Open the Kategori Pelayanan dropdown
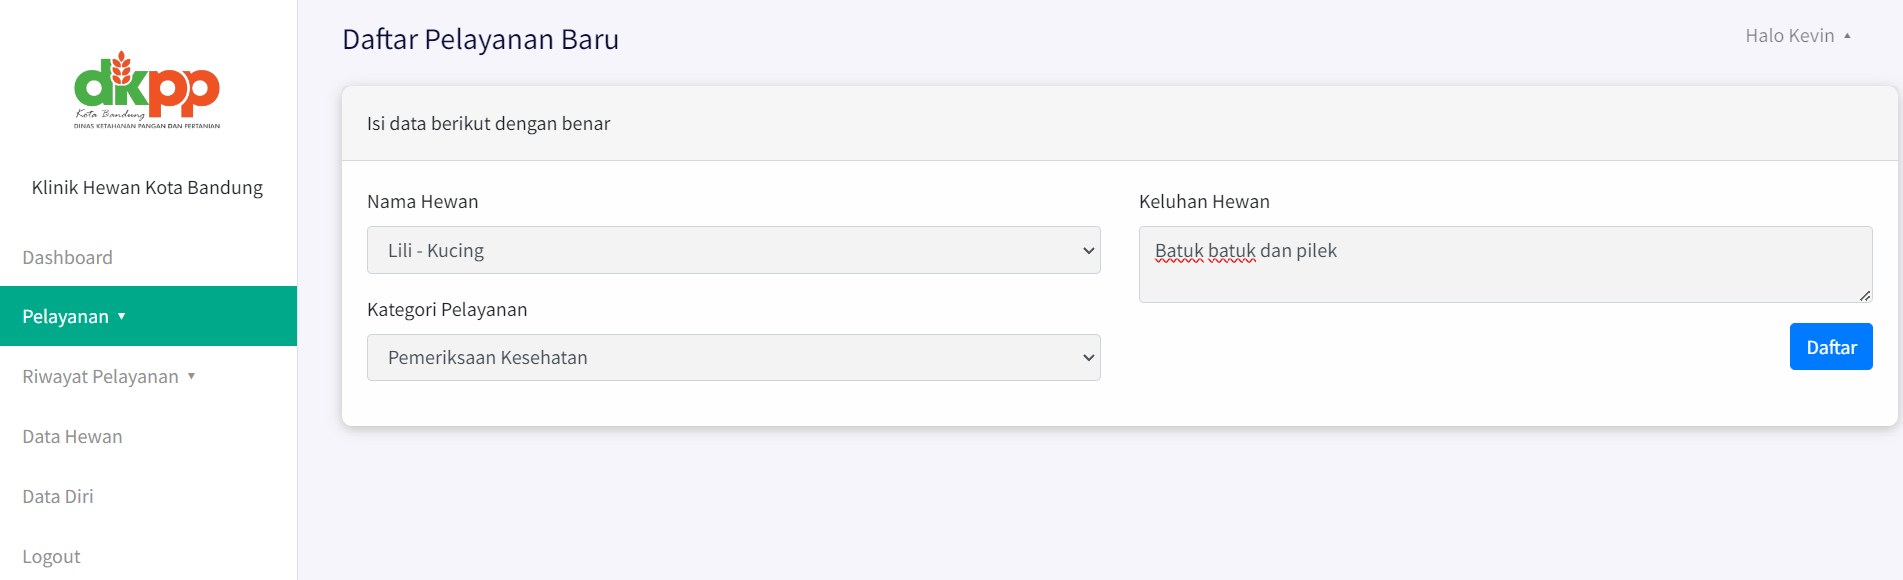This screenshot has height=580, width=1903. (x=733, y=358)
